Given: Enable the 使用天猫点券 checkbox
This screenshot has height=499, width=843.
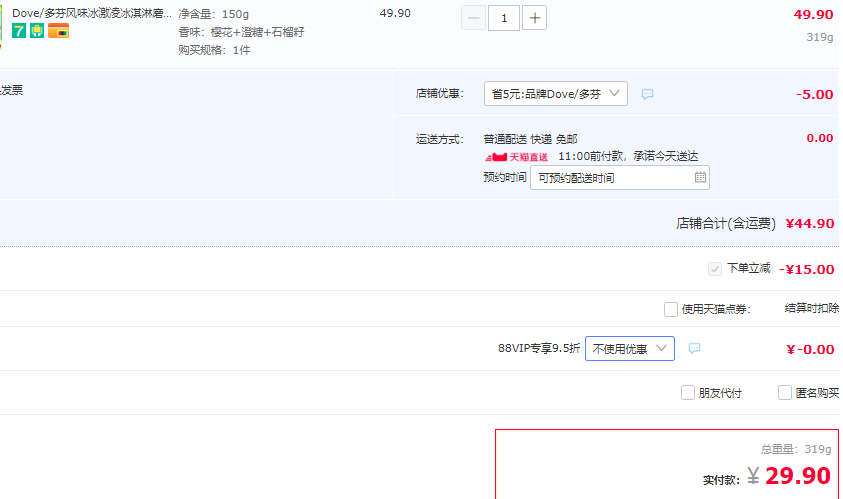Looking at the screenshot, I should pyautogui.click(x=670, y=309).
